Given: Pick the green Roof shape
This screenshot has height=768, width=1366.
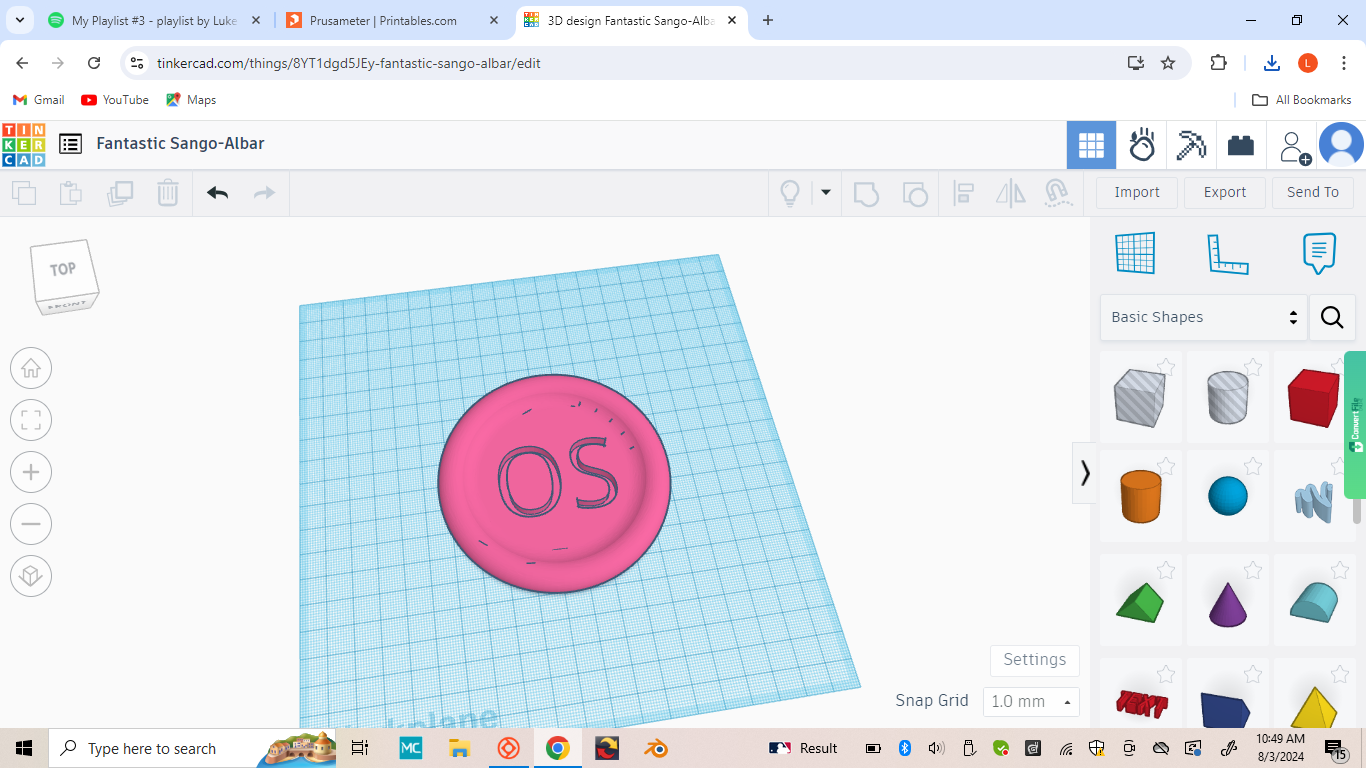Looking at the screenshot, I should click(1140, 602).
